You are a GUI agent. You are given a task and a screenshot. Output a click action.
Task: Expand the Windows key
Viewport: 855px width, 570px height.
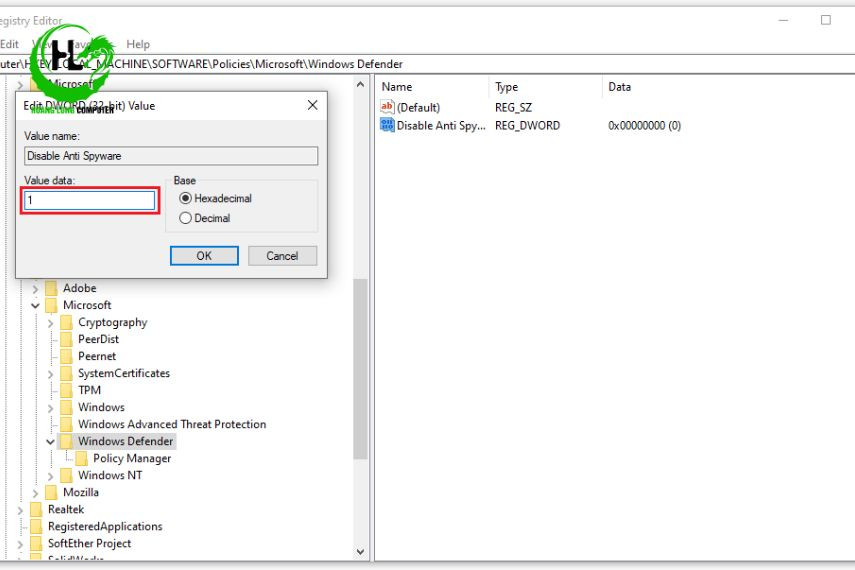pyautogui.click(x=50, y=408)
